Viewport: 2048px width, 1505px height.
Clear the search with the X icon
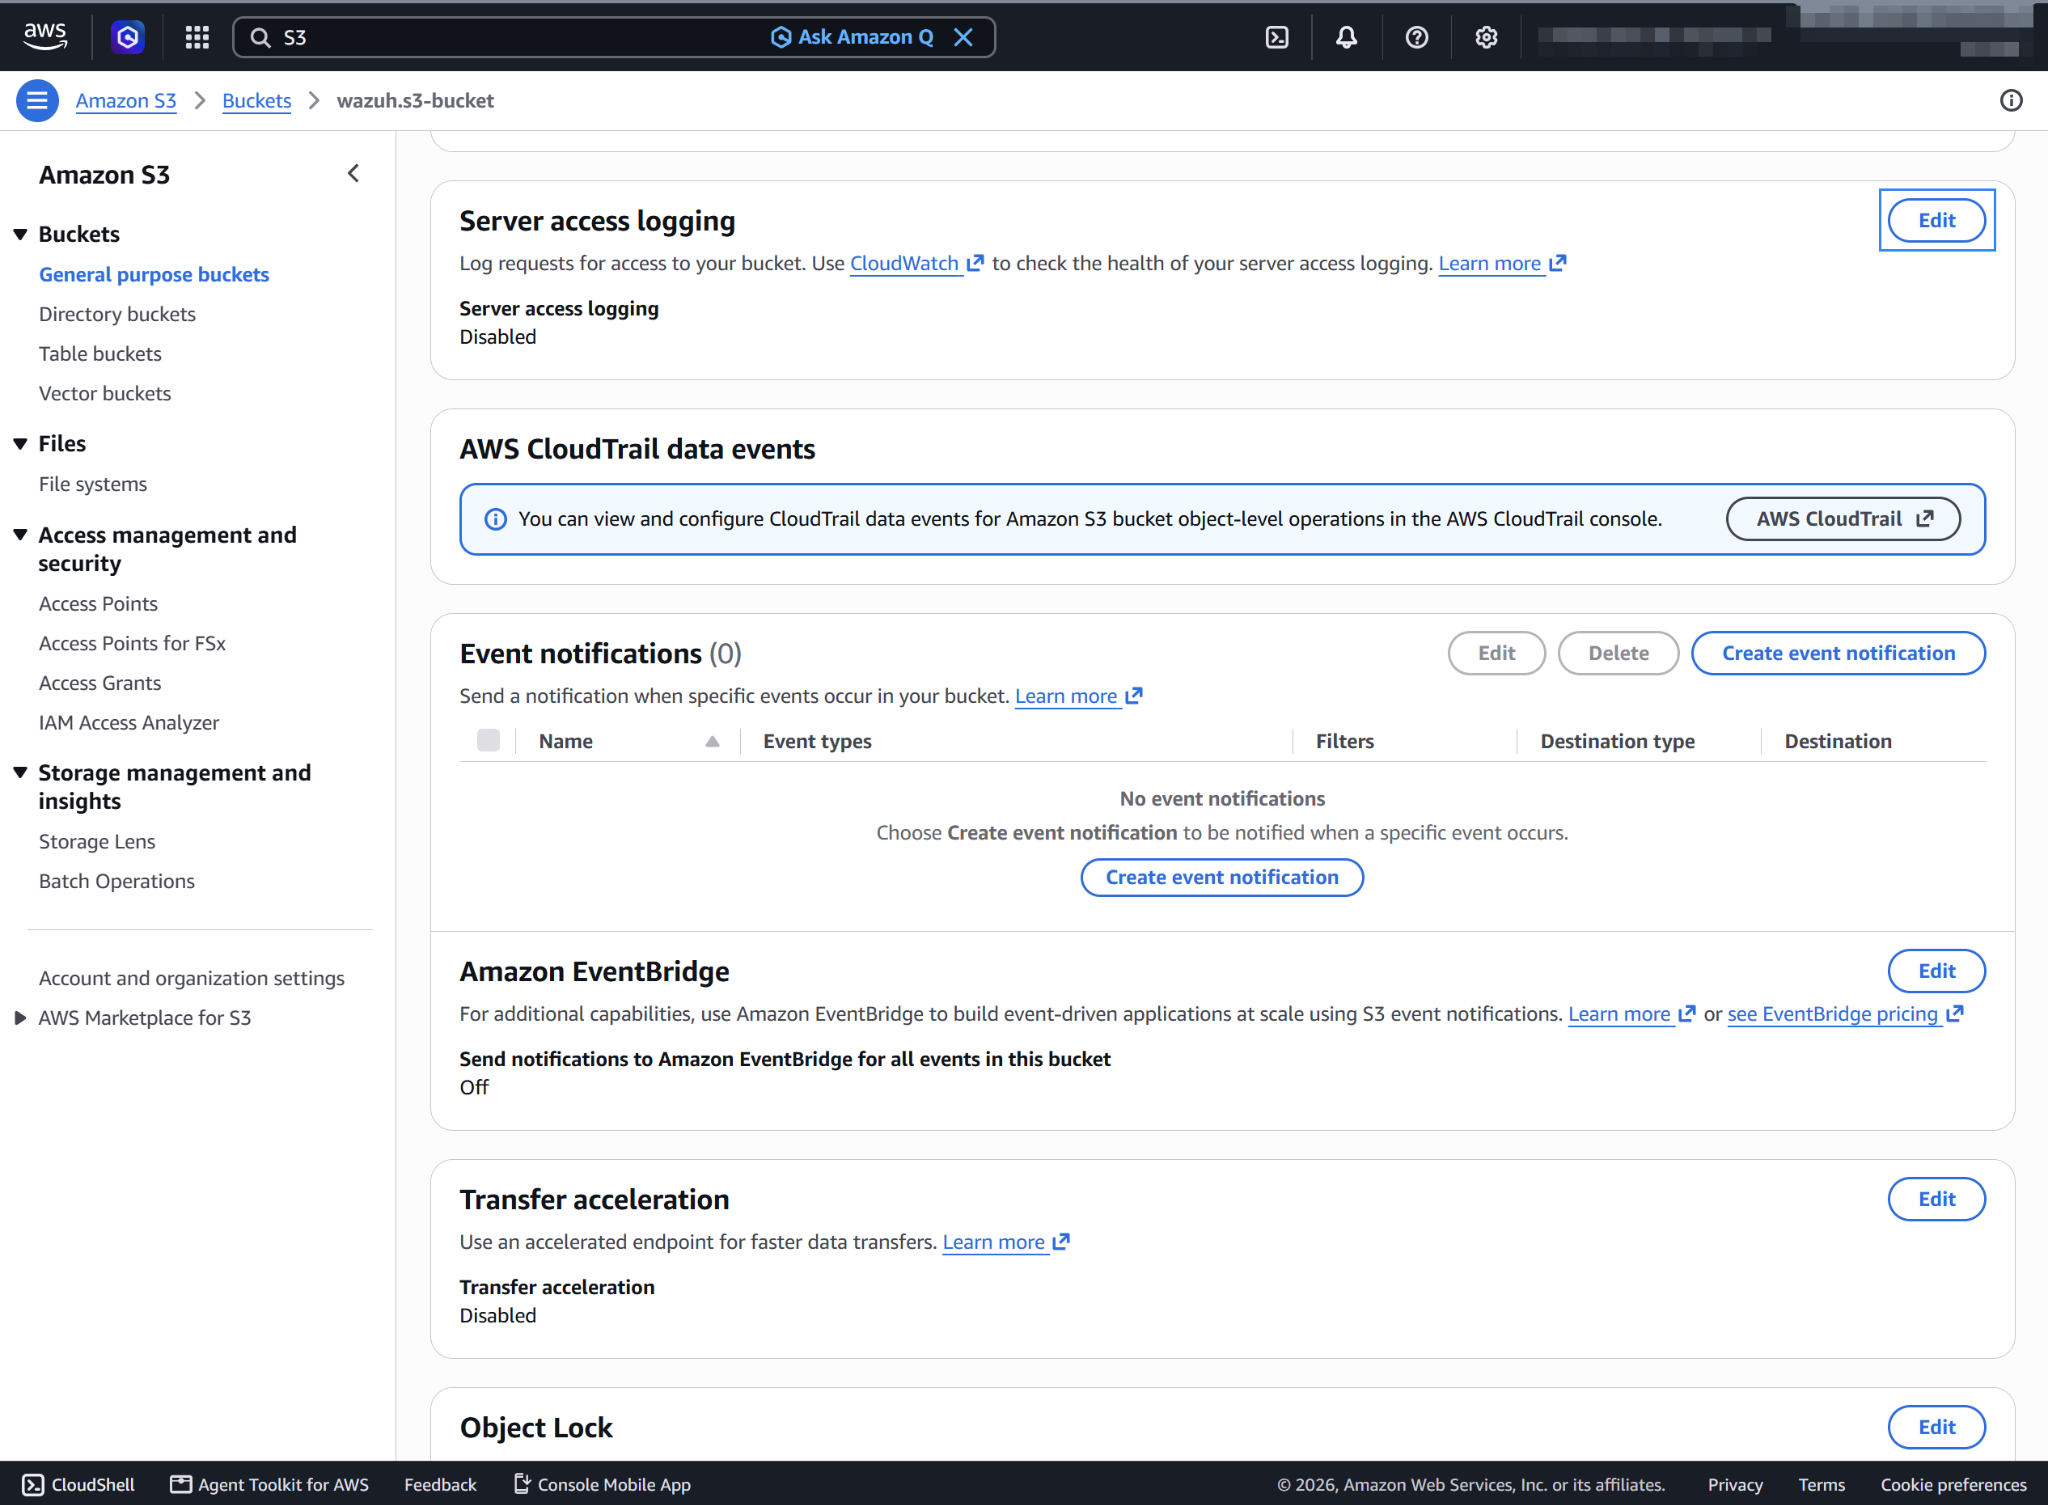[963, 37]
